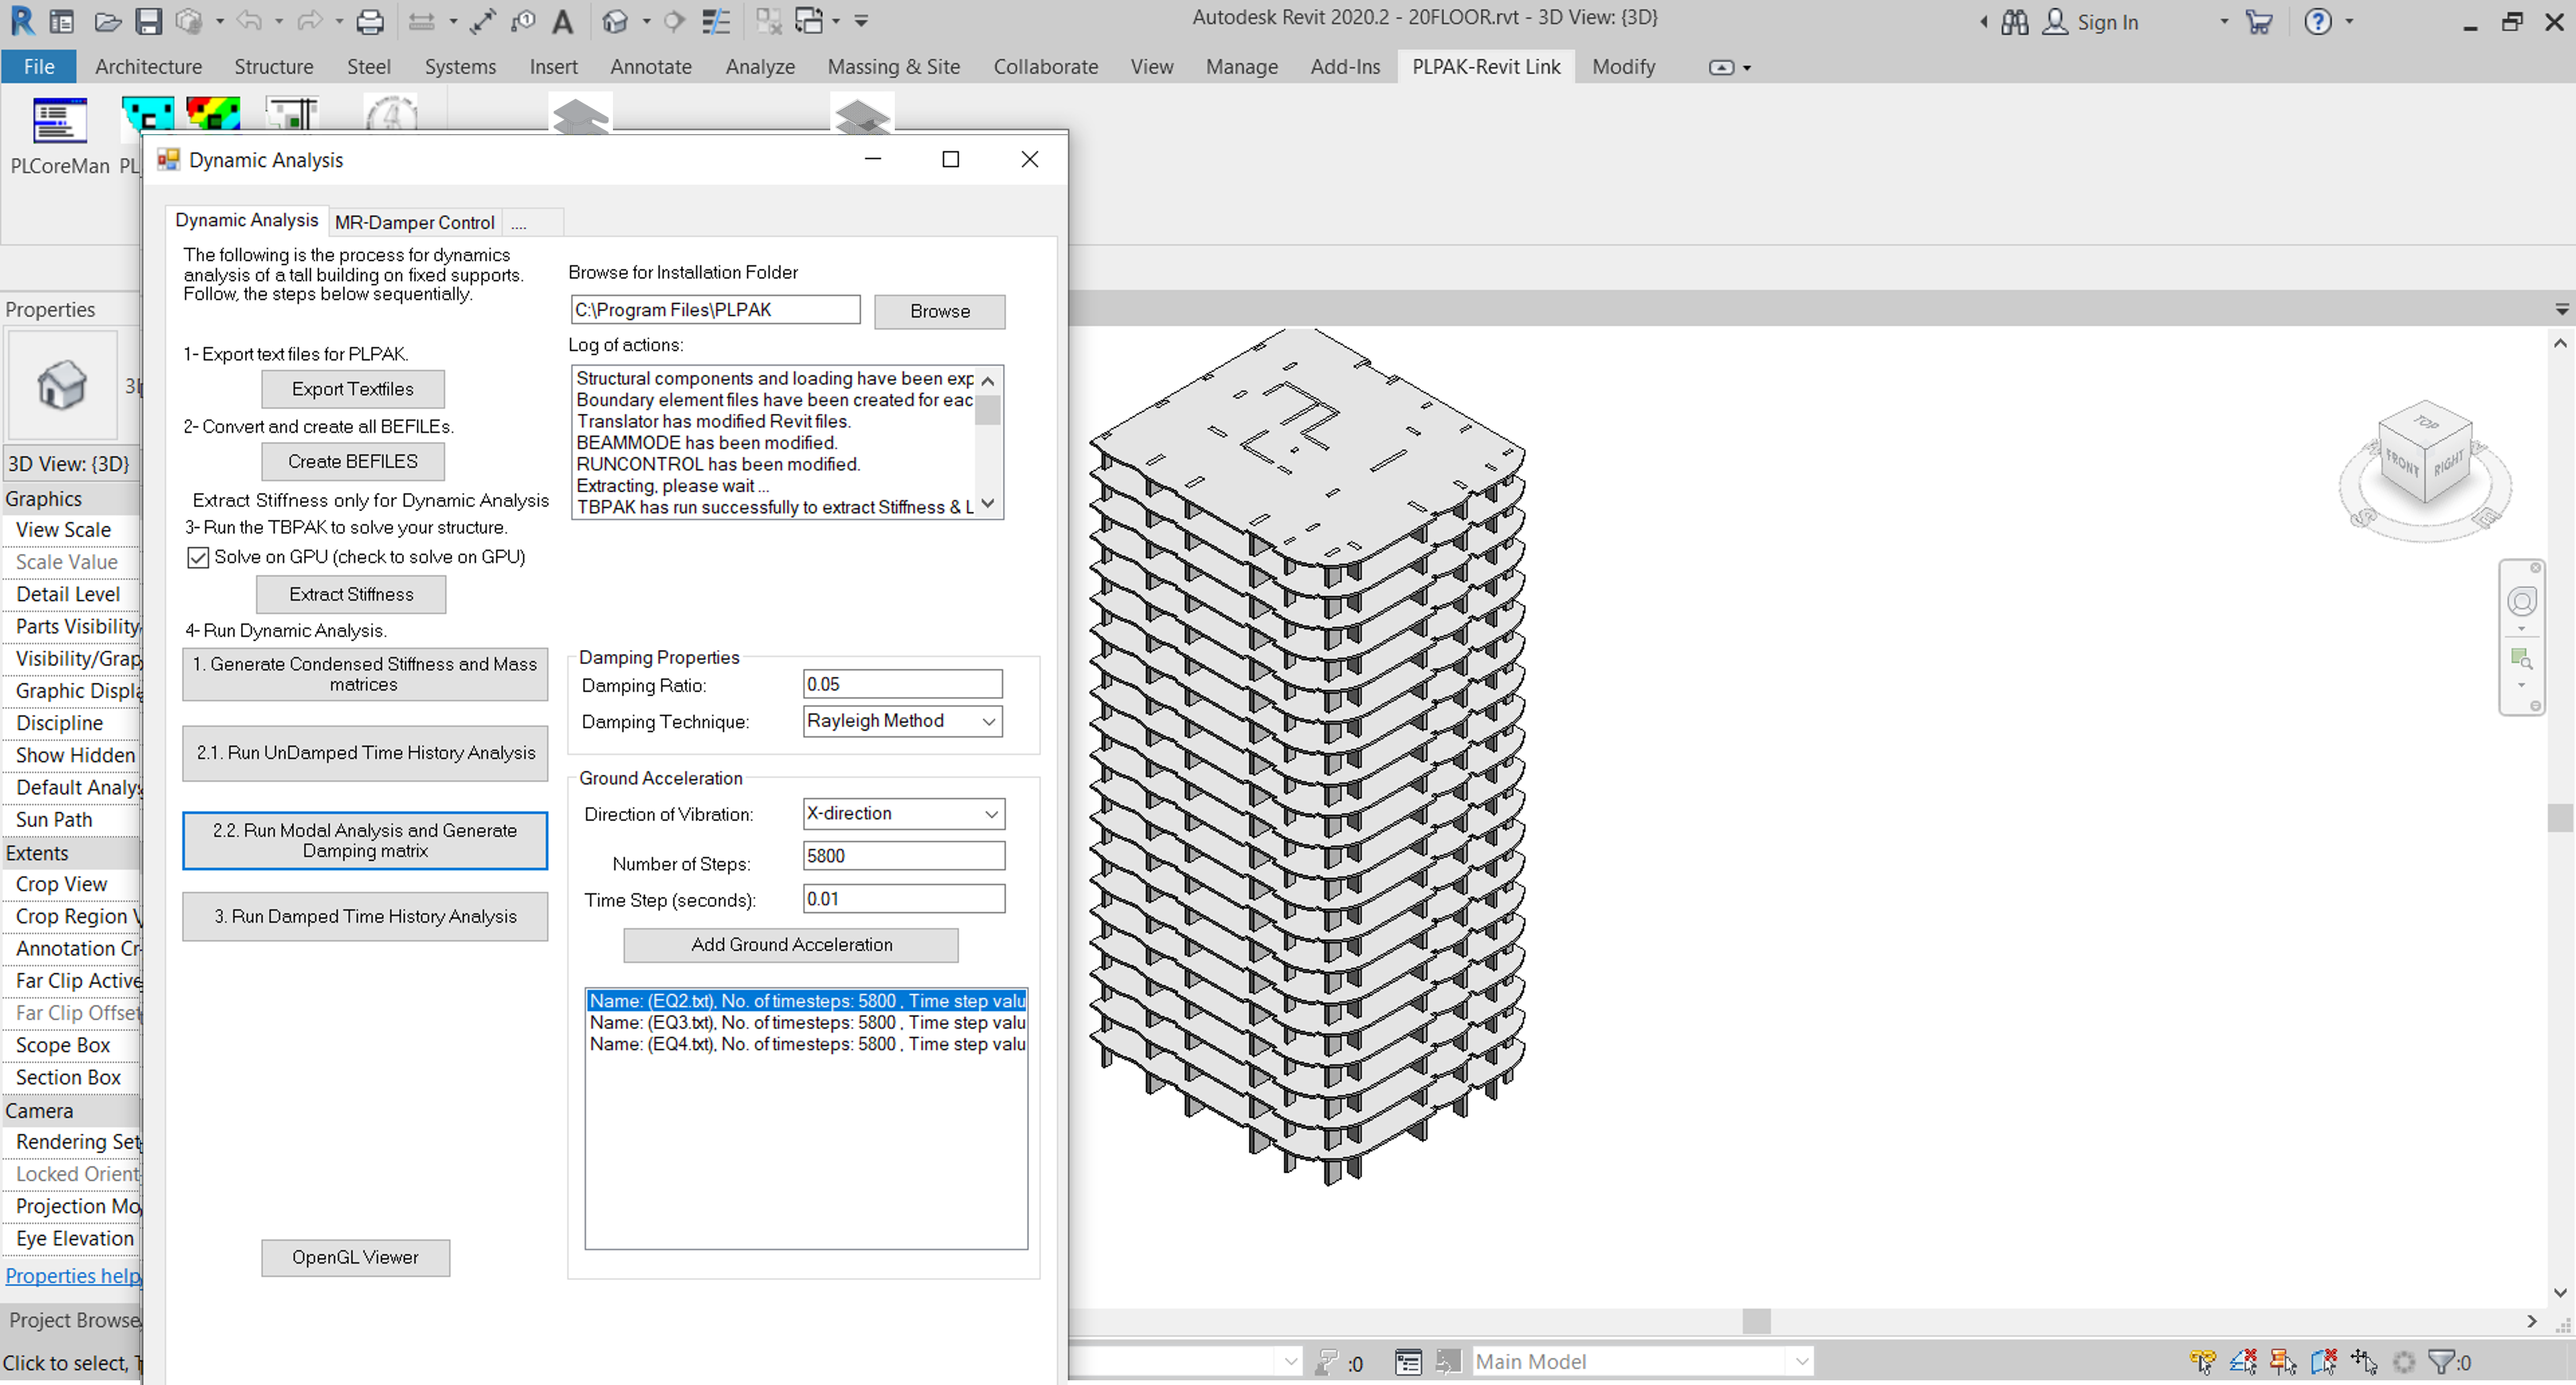Expand the Customize Quick Access Toolbar arrow
Viewport: 2576px width, 1385px height.
tap(861, 21)
